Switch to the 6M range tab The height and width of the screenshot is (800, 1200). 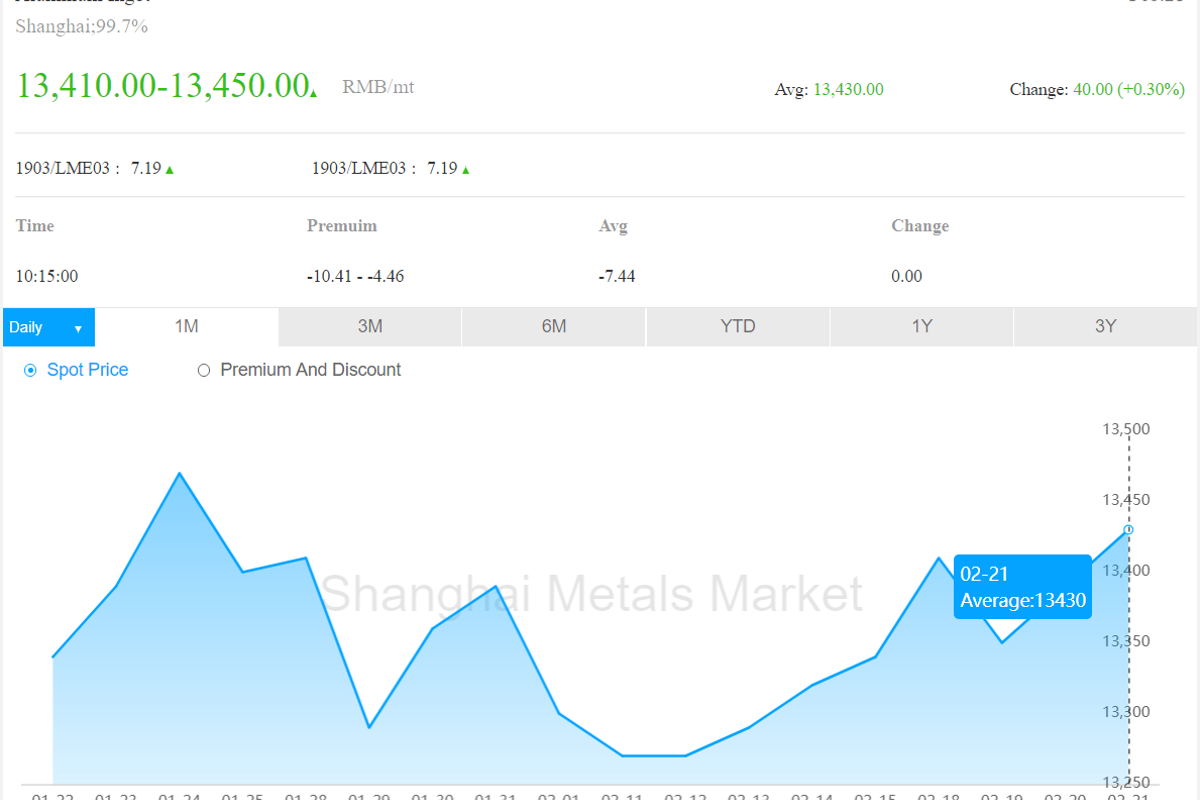pos(554,327)
